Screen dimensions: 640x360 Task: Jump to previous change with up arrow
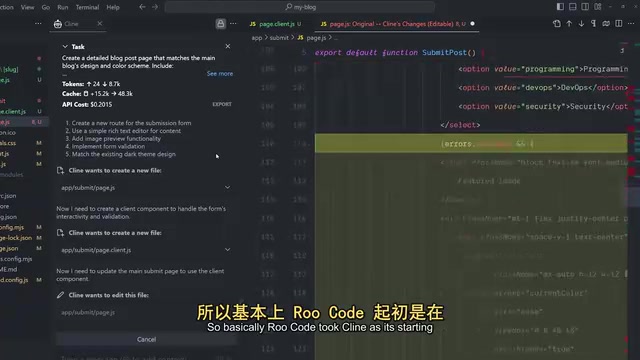pos(569,24)
